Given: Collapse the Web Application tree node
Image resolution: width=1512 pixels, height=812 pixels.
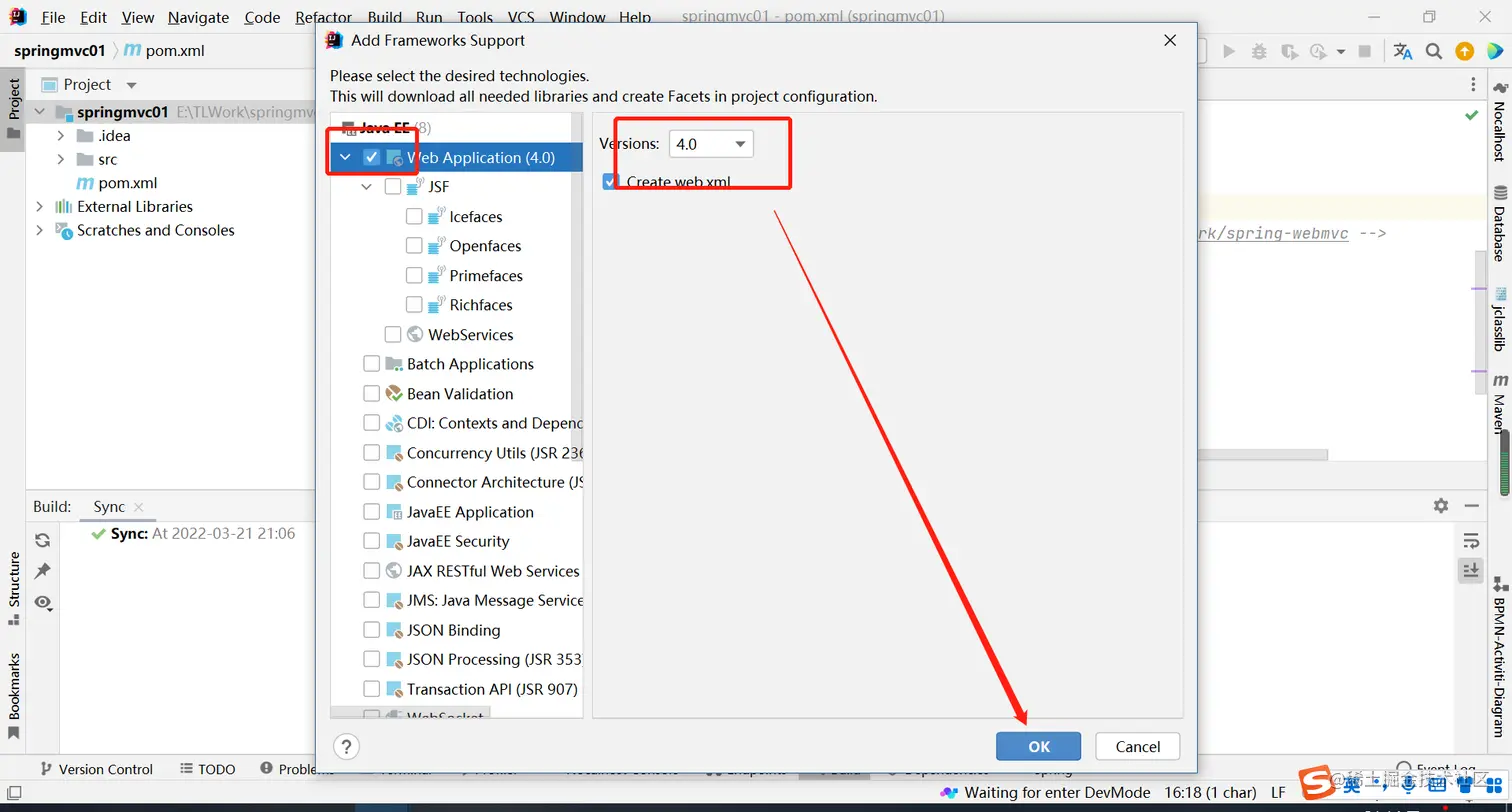Looking at the screenshot, I should click(x=345, y=158).
